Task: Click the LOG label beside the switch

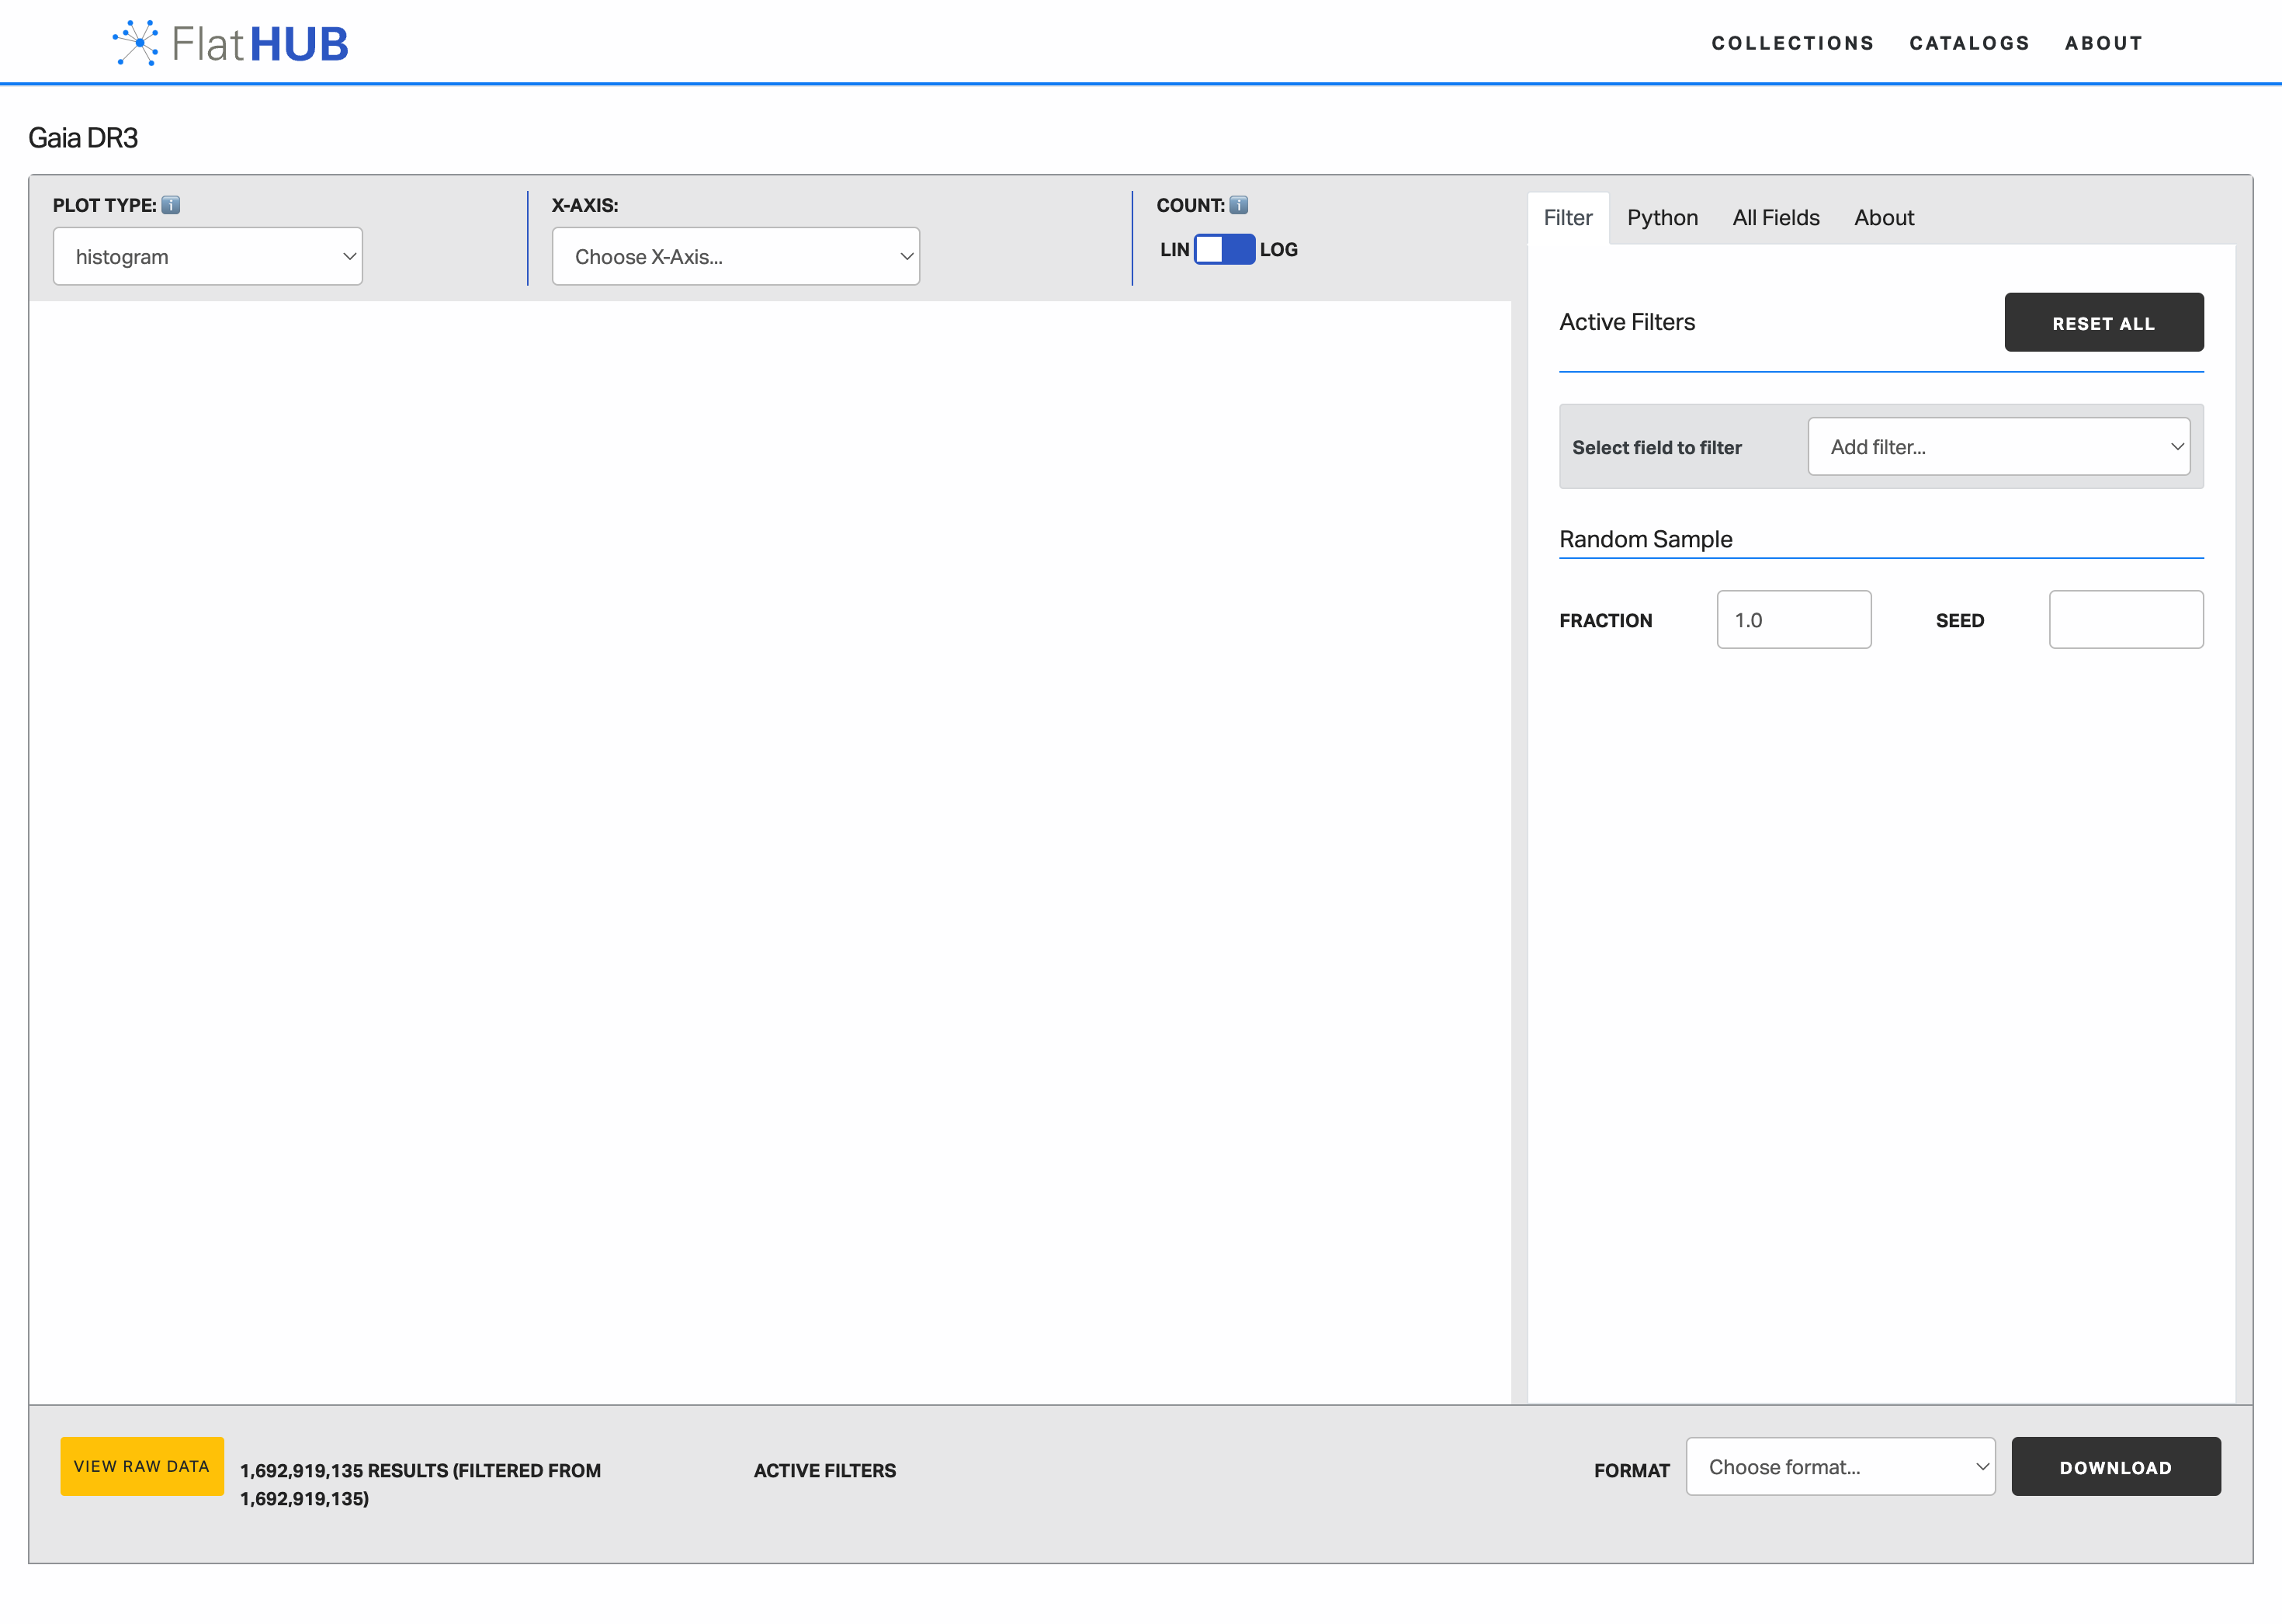Action: (1278, 249)
